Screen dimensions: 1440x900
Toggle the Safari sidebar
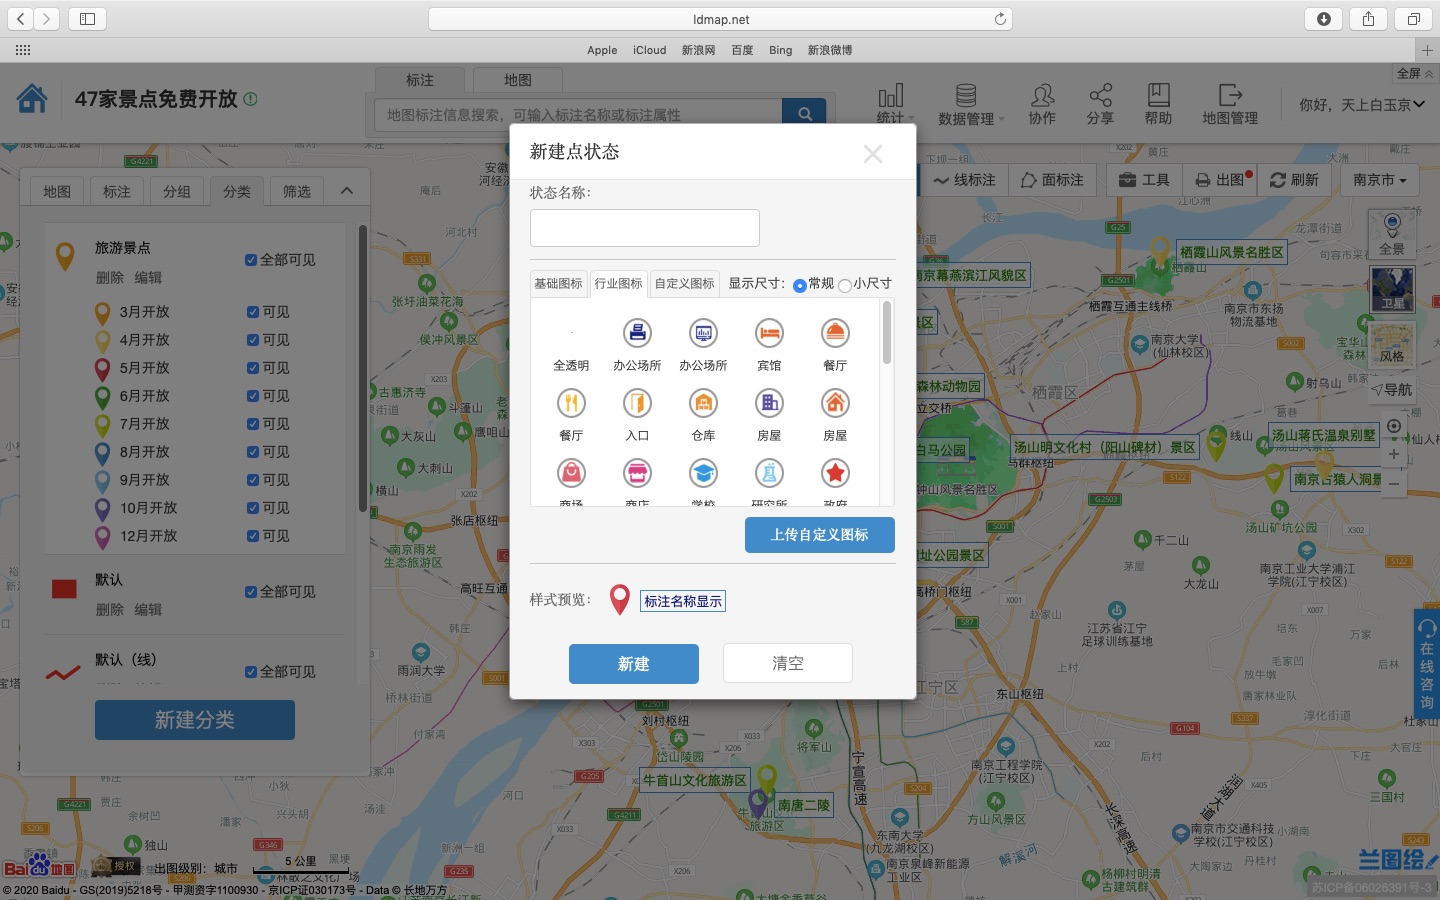[87, 19]
